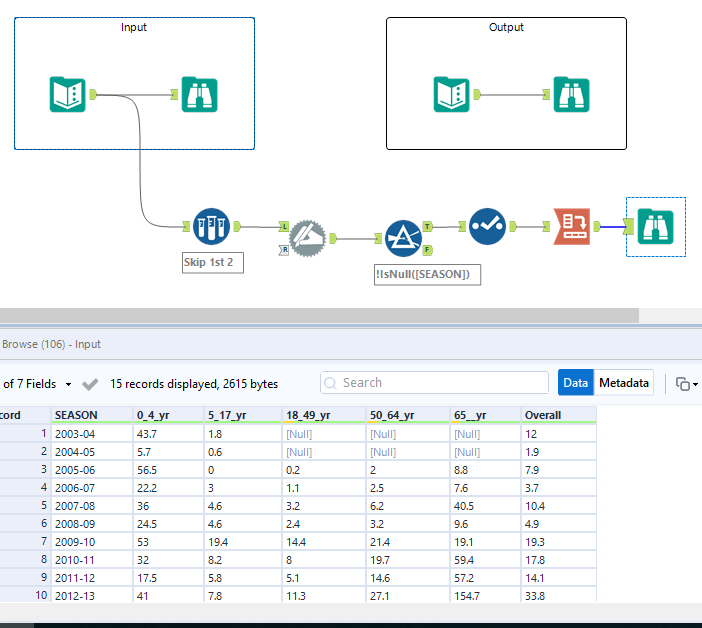This screenshot has height=628, width=702.
Task: Select the 2003-04 season cell
Action: click(92, 434)
